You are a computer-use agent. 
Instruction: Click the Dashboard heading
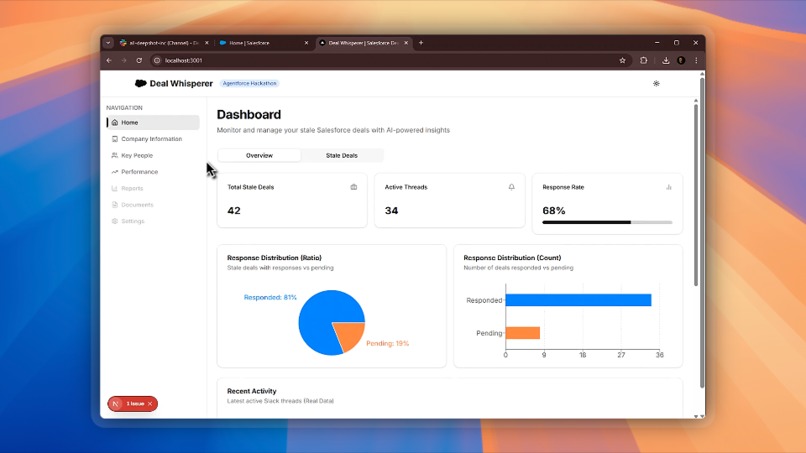[x=249, y=114]
